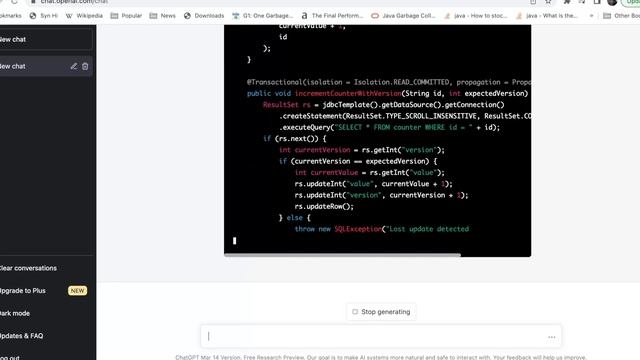Viewport: 640px width, 360px height.
Task: Open the Downloads bookmark
Action: (204, 16)
